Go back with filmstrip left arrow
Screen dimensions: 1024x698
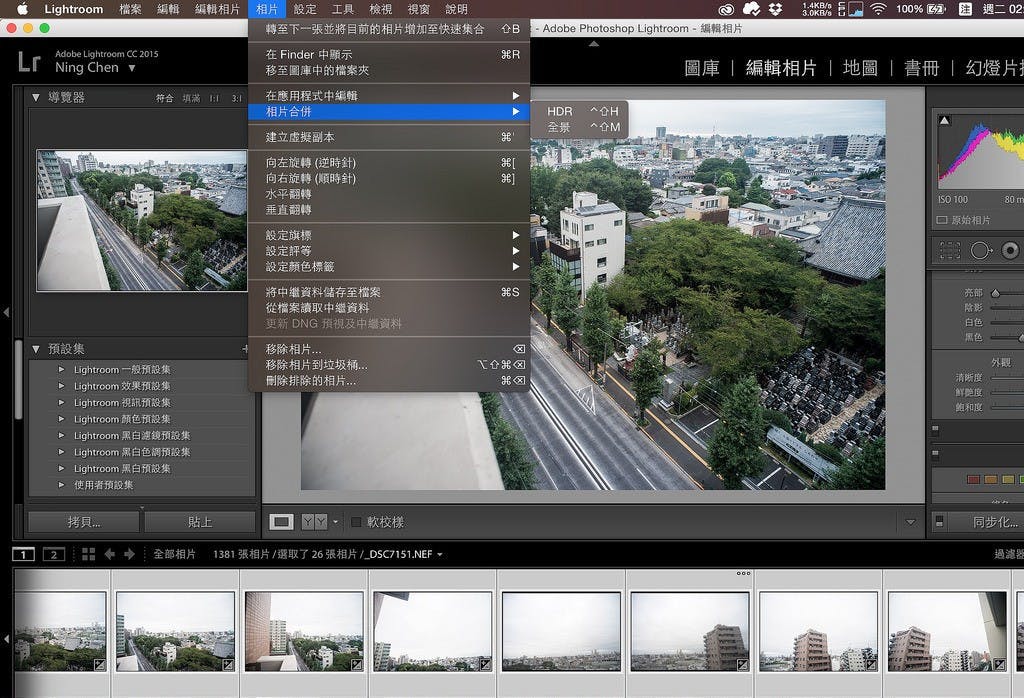[109, 554]
